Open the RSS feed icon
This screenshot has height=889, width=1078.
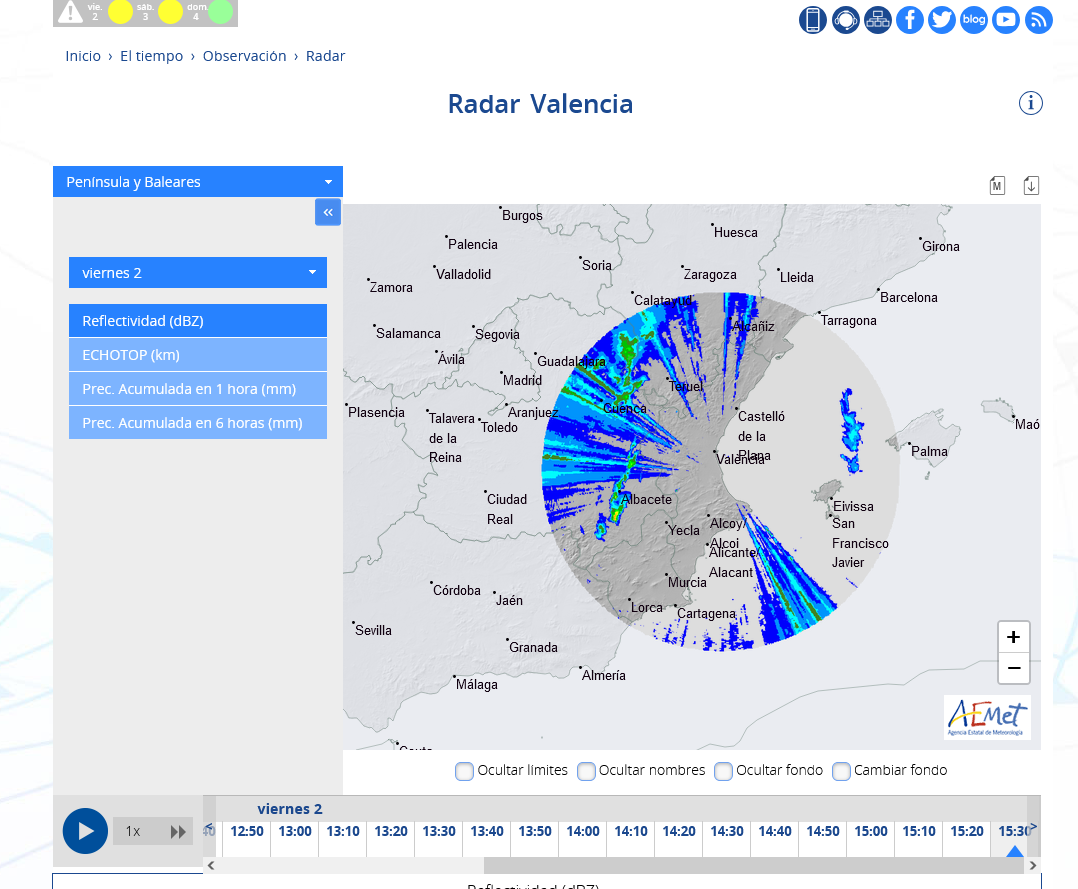click(1039, 20)
